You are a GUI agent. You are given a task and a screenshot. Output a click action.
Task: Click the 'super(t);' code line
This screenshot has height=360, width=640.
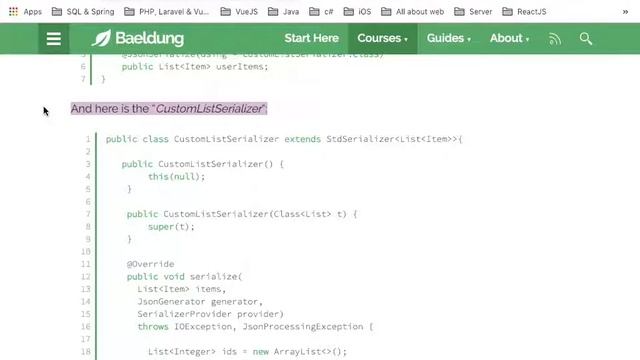(x=171, y=227)
